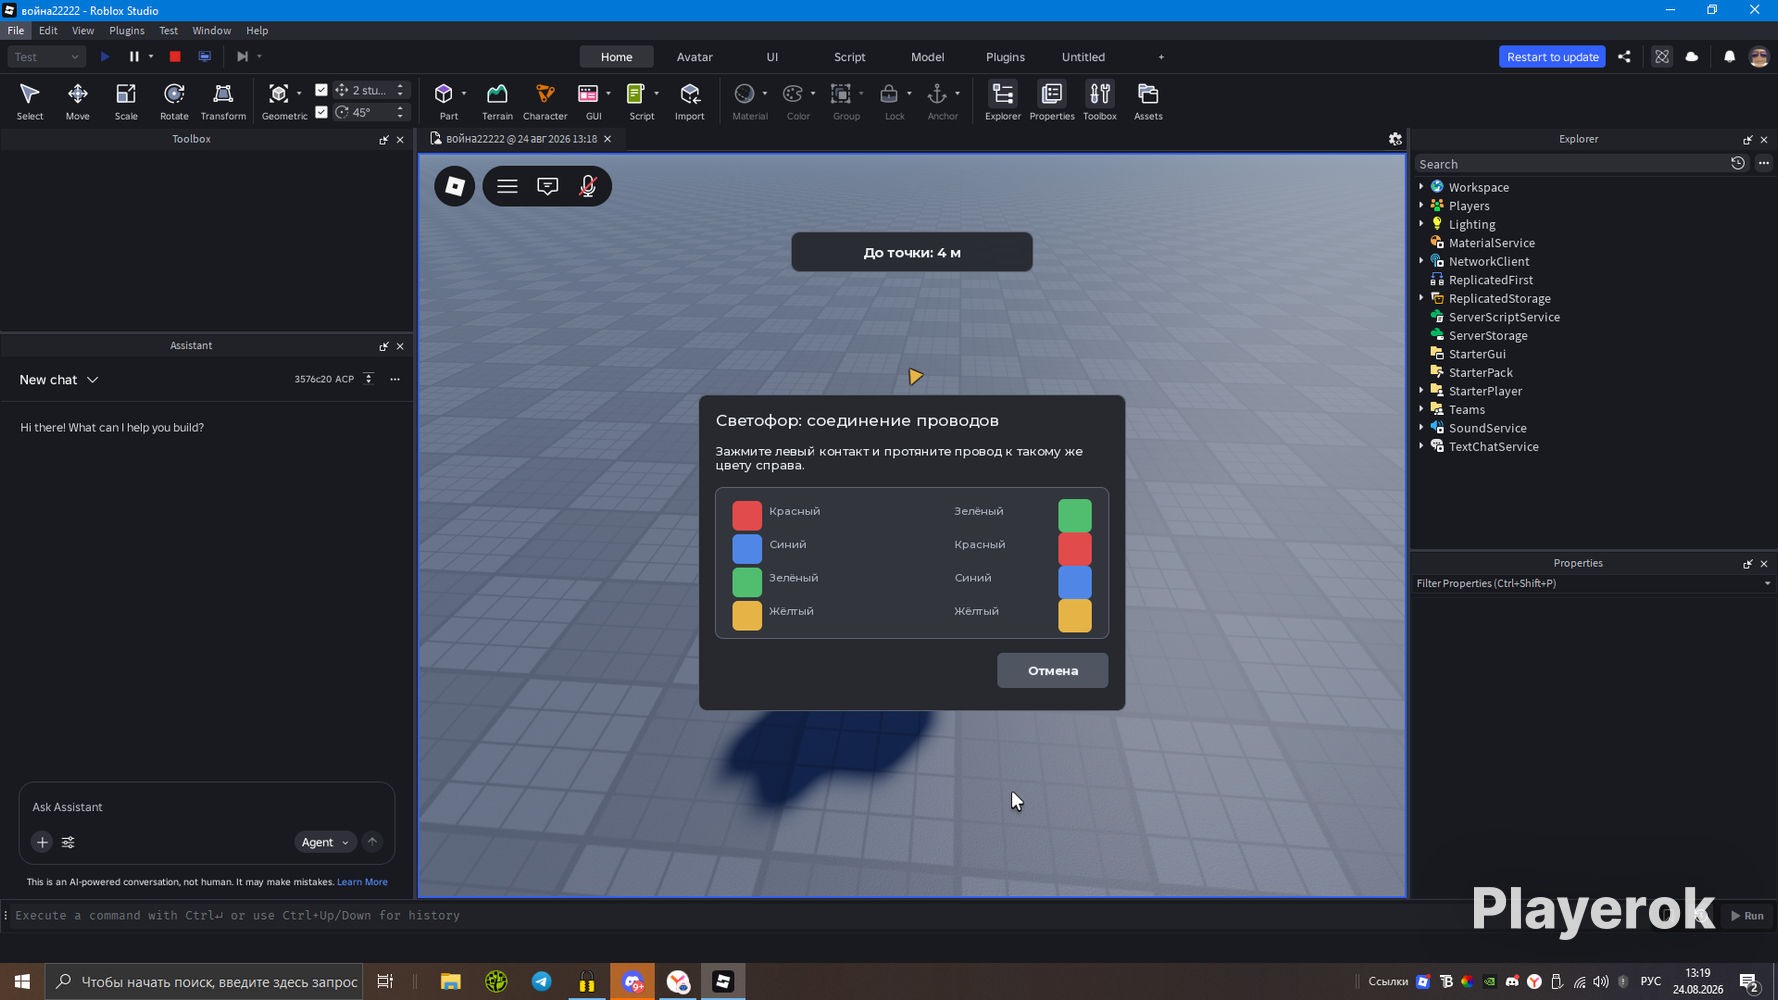Toggle the muted microphone in game
This screenshot has width=1778, height=1000.
coord(588,186)
